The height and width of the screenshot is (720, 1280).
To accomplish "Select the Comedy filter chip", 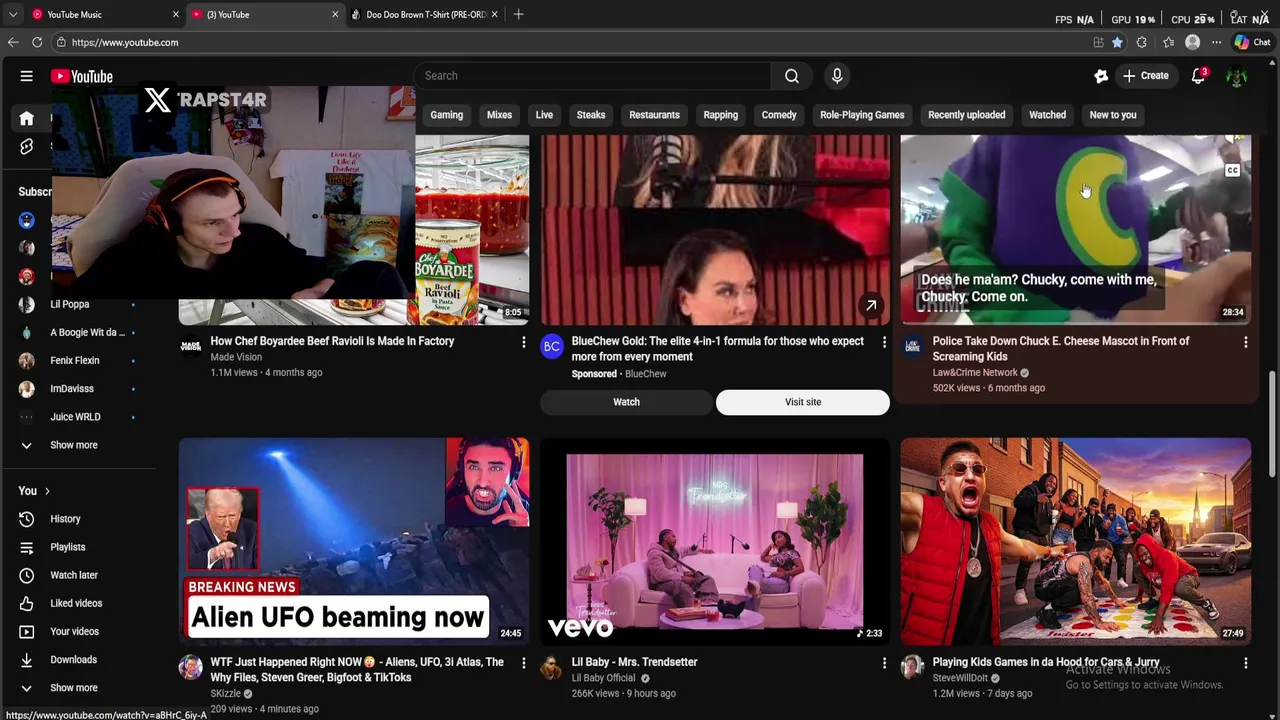I will click(779, 115).
